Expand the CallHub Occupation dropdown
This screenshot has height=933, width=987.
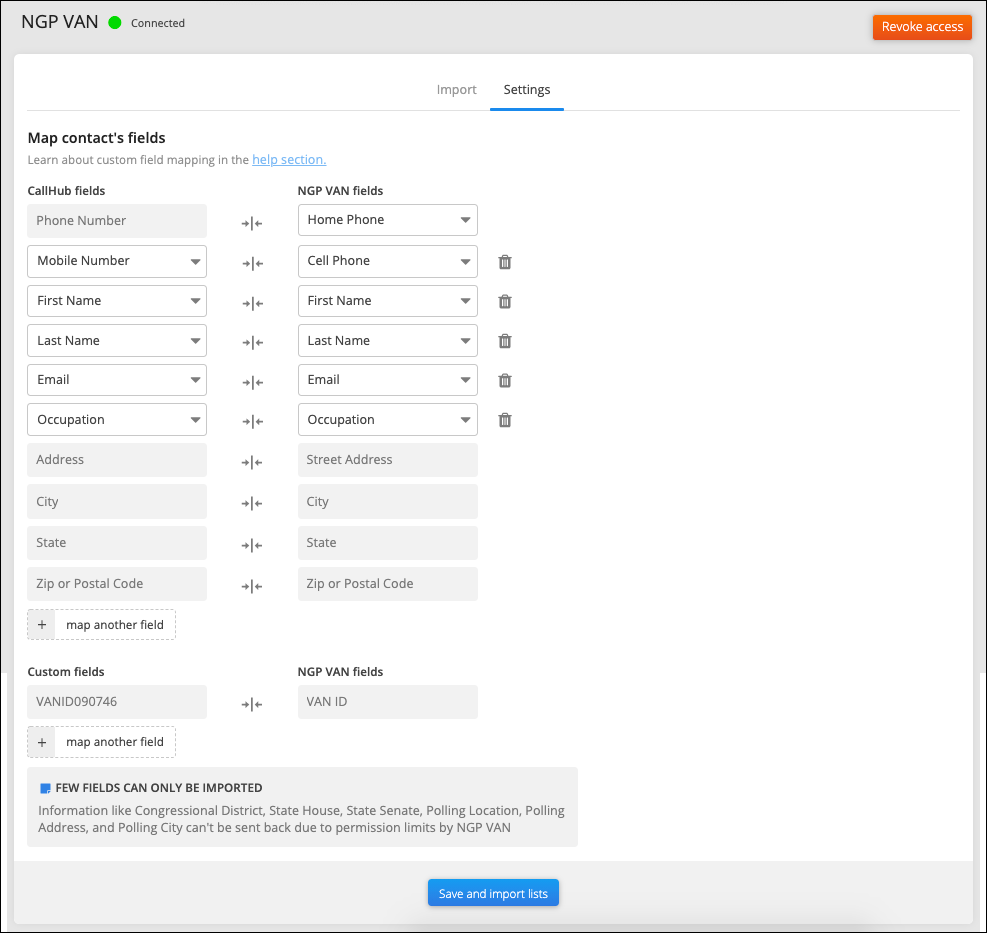click(117, 420)
